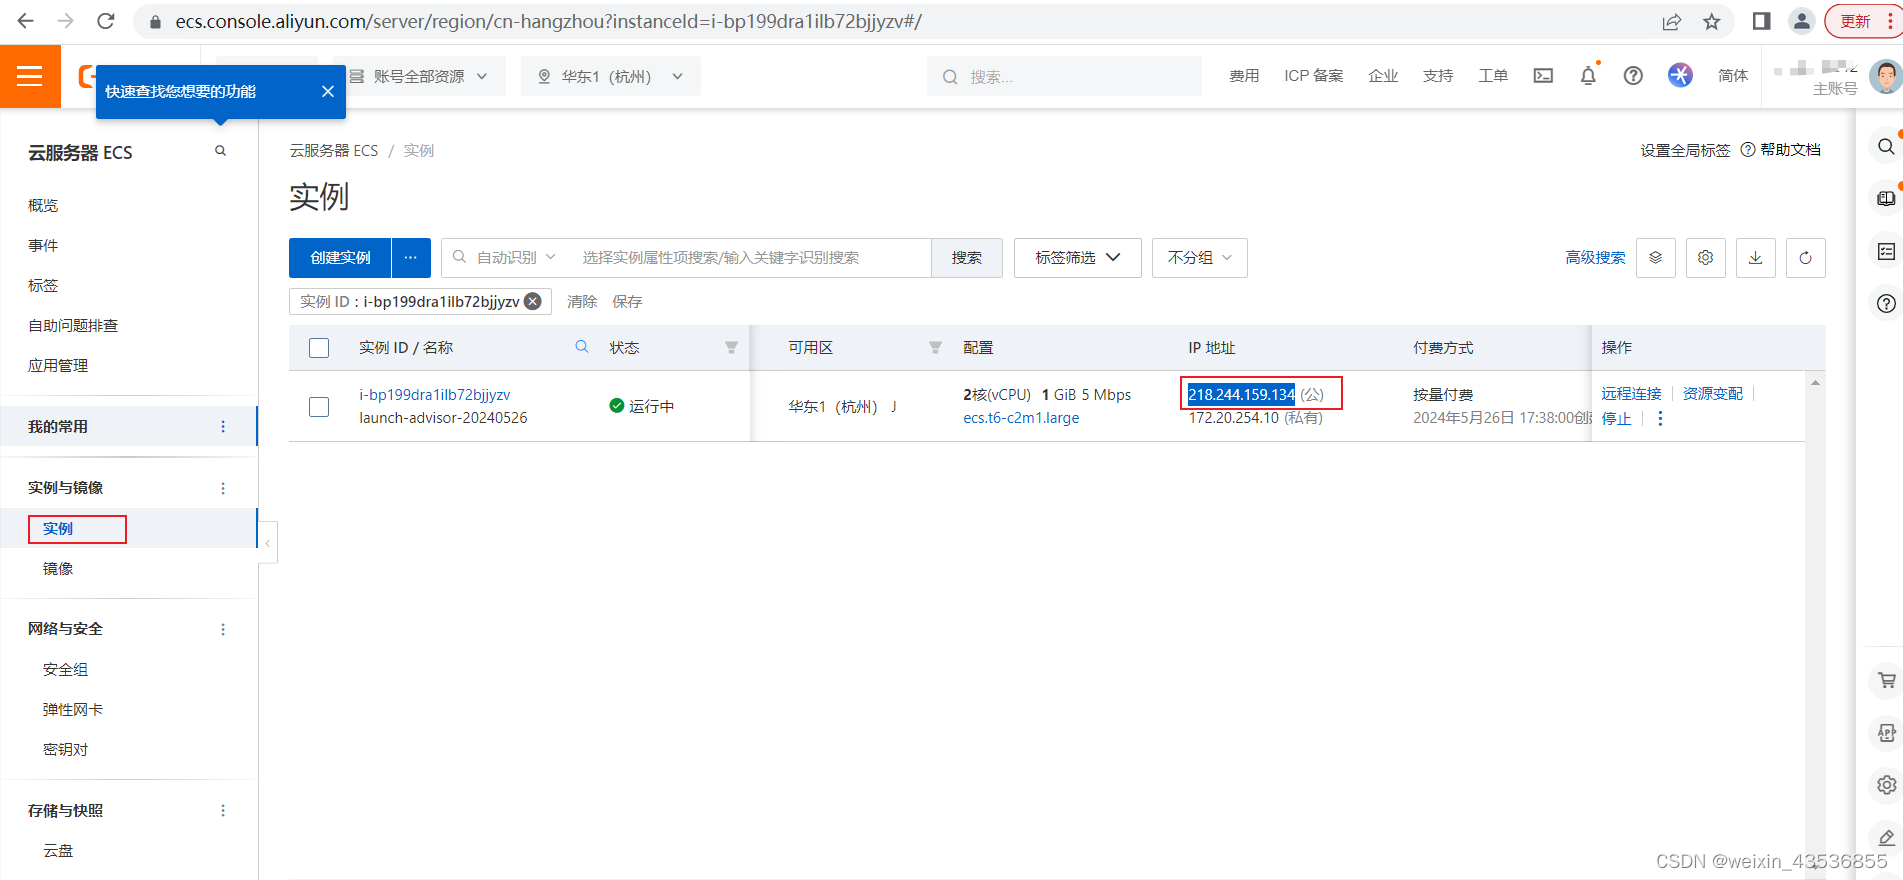Click 清除 filter link
The image size is (1903, 880).
[x=582, y=302]
